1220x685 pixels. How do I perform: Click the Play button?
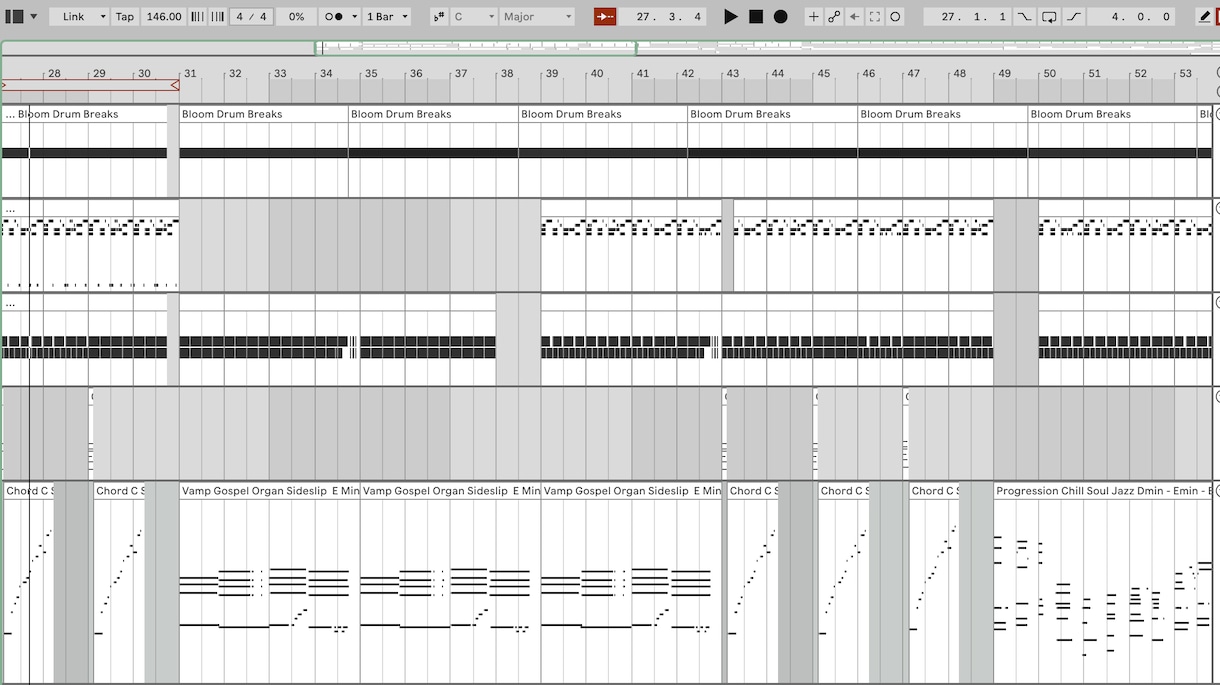[731, 16]
